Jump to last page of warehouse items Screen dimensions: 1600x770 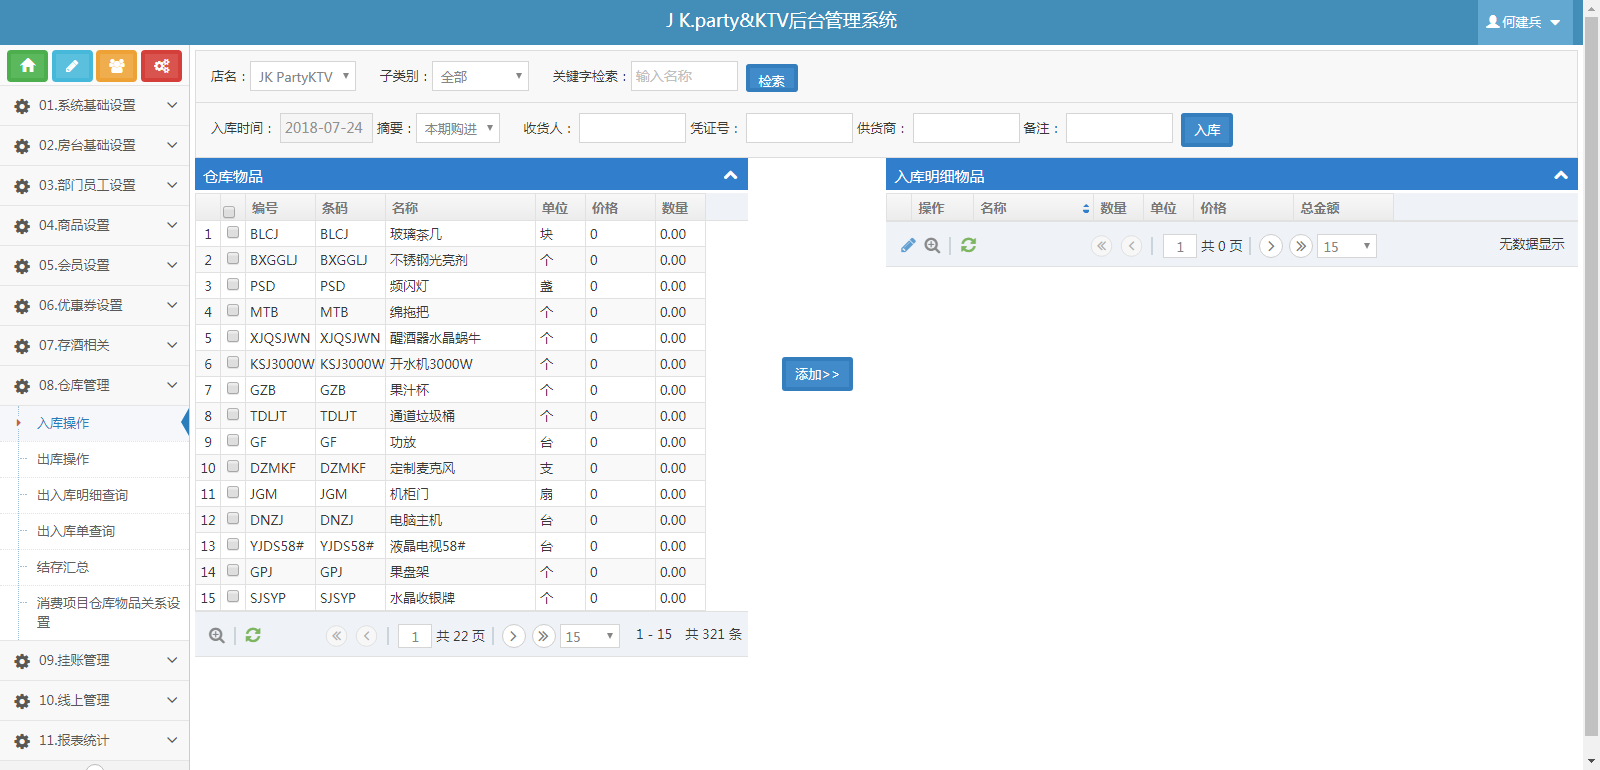543,636
